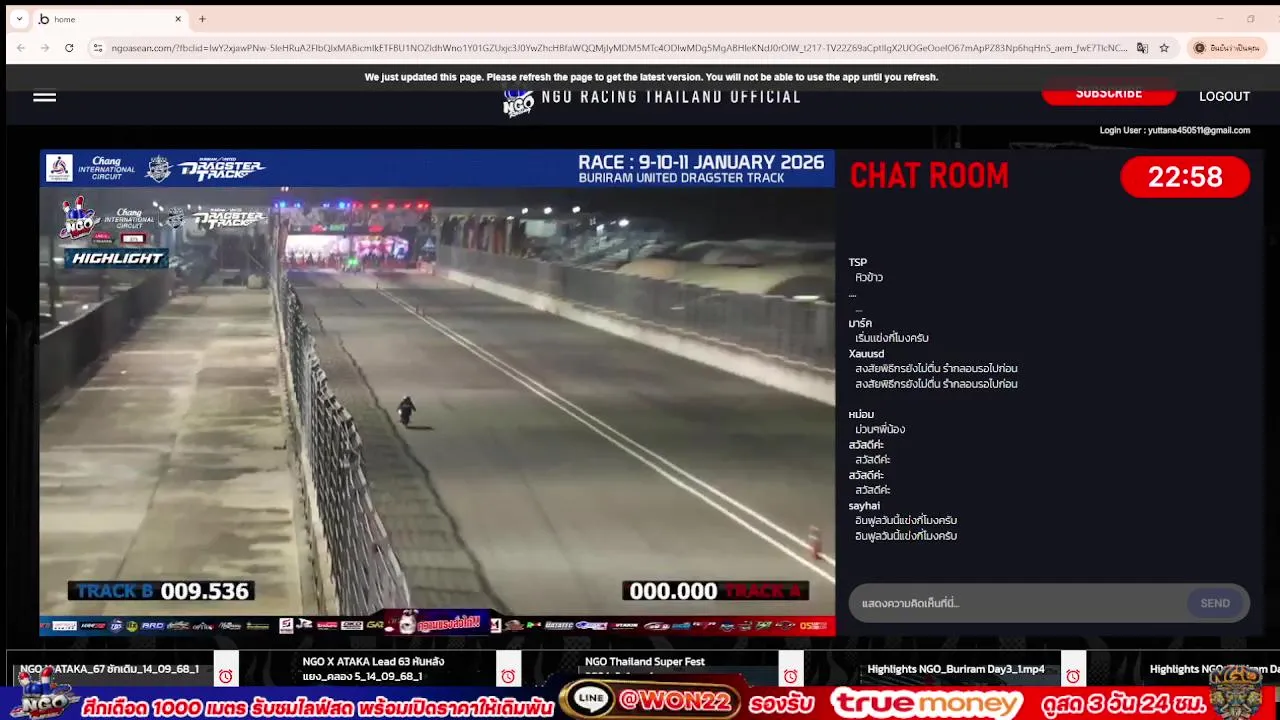The width and height of the screenshot is (1280, 720).
Task: Click the Chang International Circuit logo in header
Action: [90, 168]
